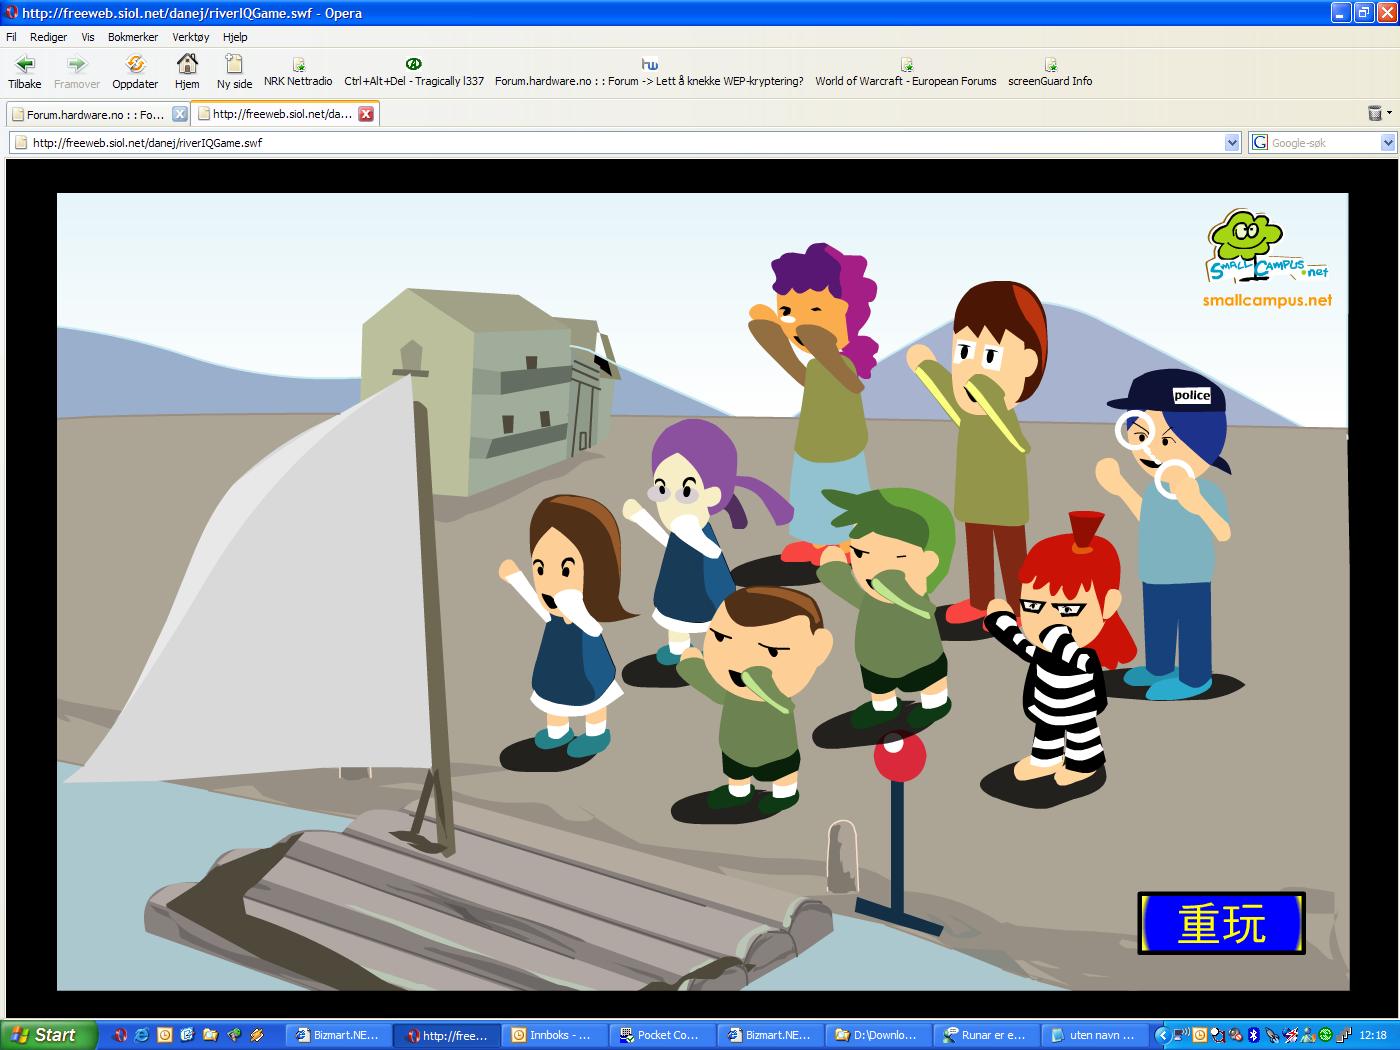Switch to the Pocket Co... taskbar window
Screen dimensions: 1400x1050
pyautogui.click(x=663, y=1035)
